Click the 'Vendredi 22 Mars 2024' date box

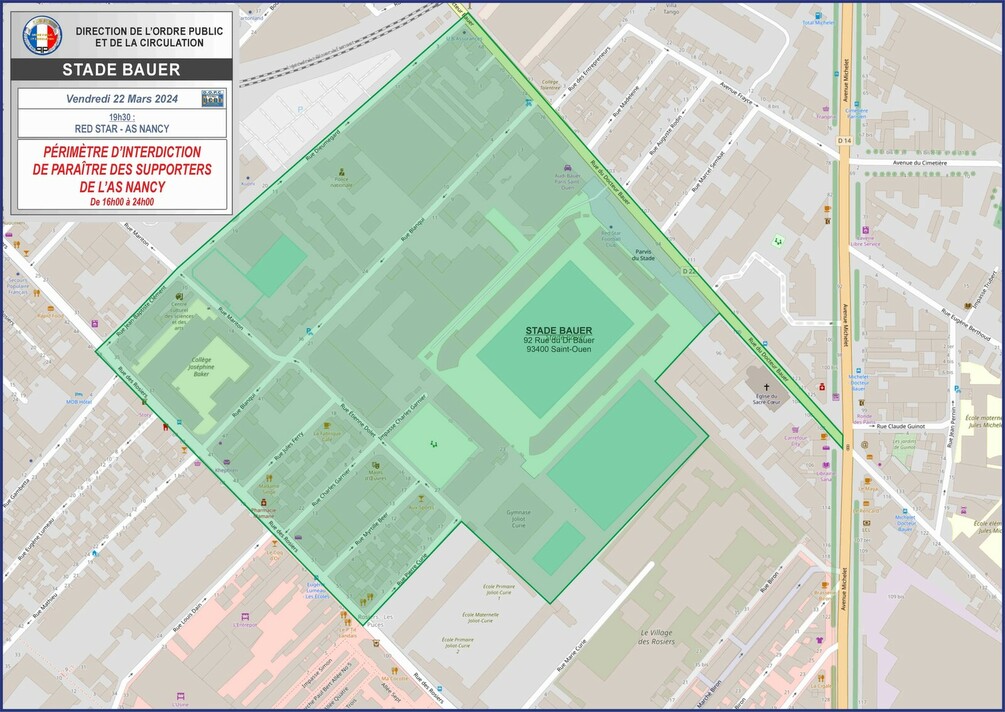click(x=122, y=99)
